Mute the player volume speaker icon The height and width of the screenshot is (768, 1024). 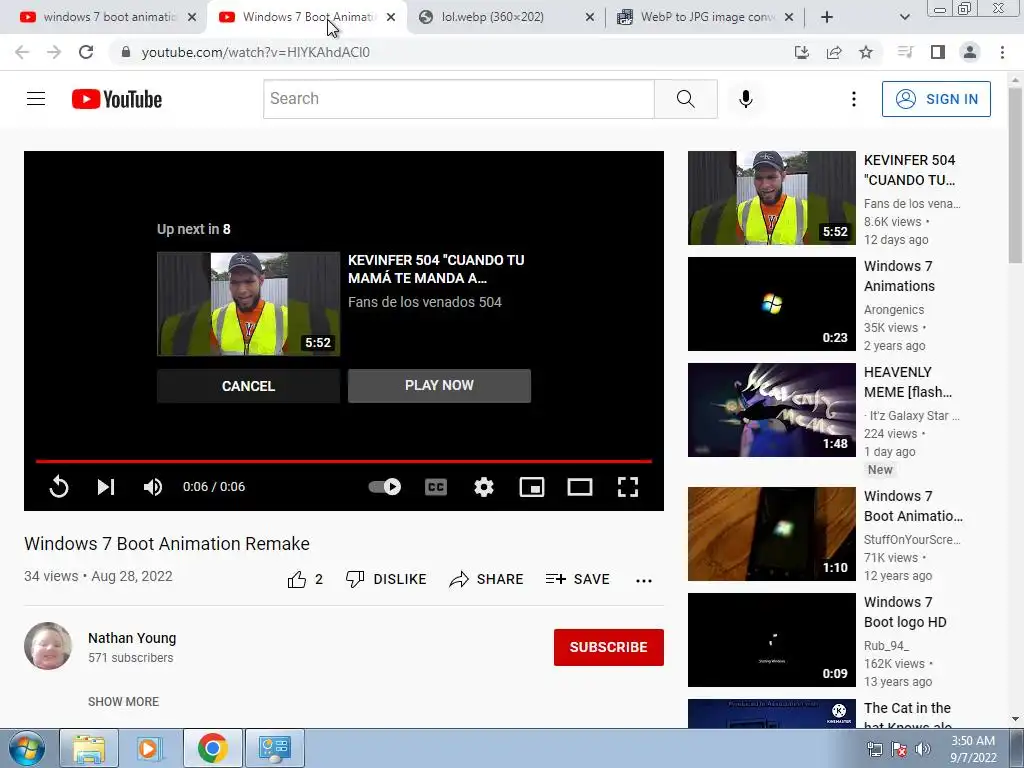click(x=153, y=487)
